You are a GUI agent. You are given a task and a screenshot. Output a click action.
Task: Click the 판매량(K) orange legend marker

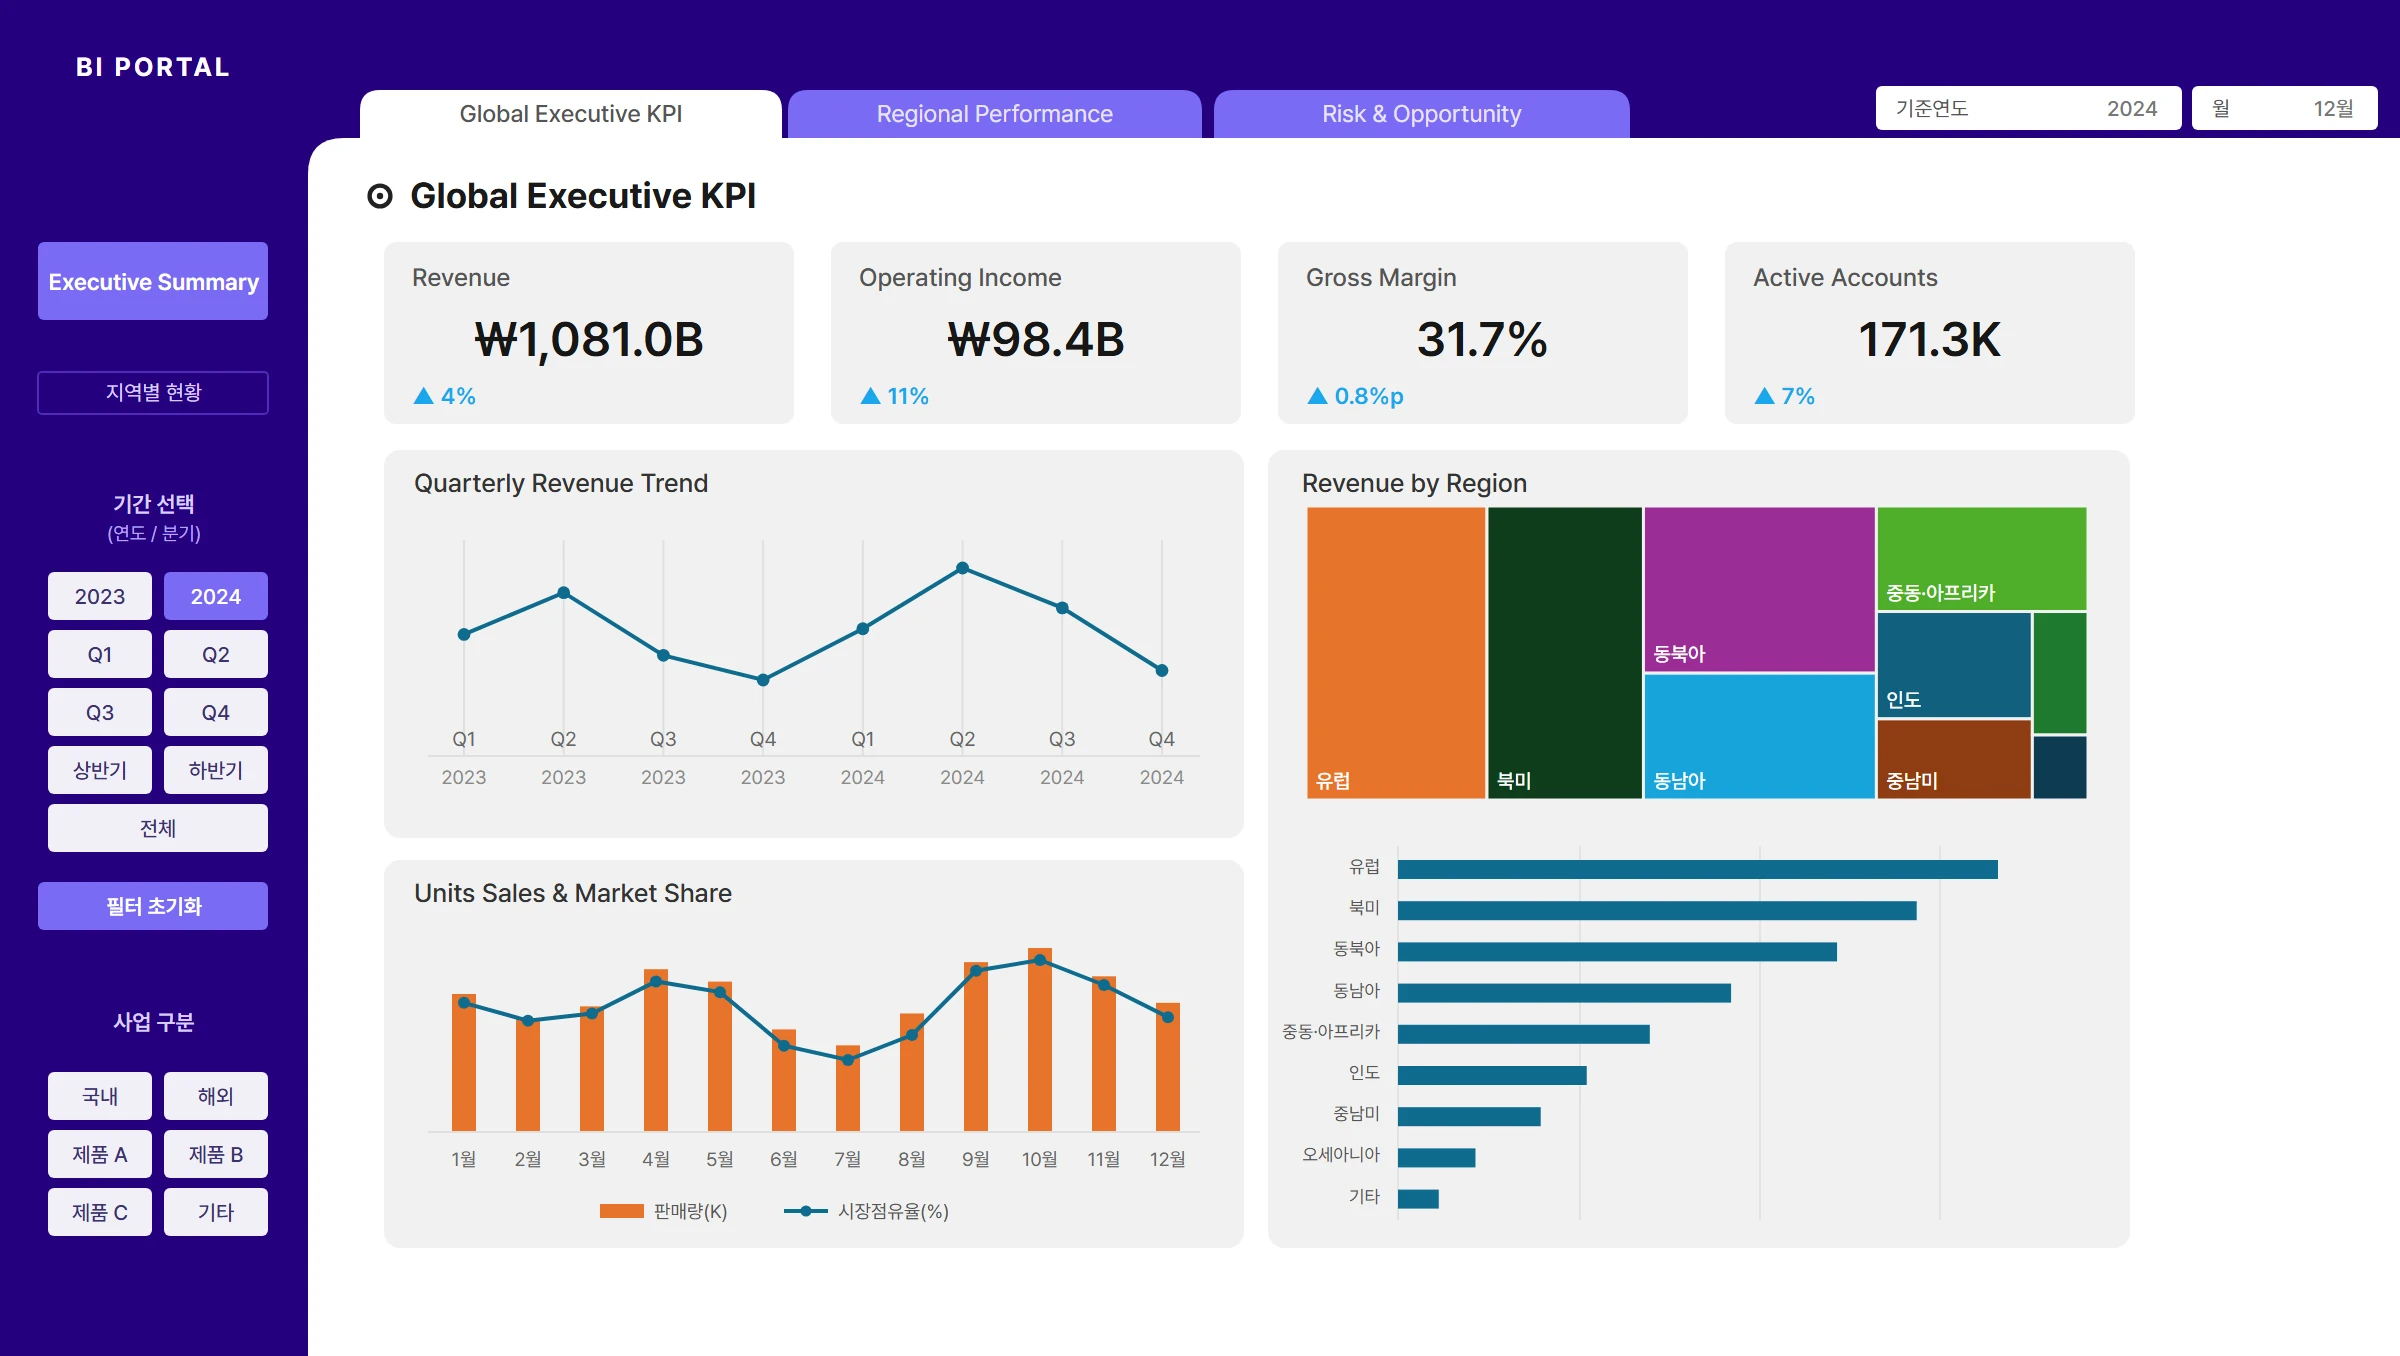(x=621, y=1211)
